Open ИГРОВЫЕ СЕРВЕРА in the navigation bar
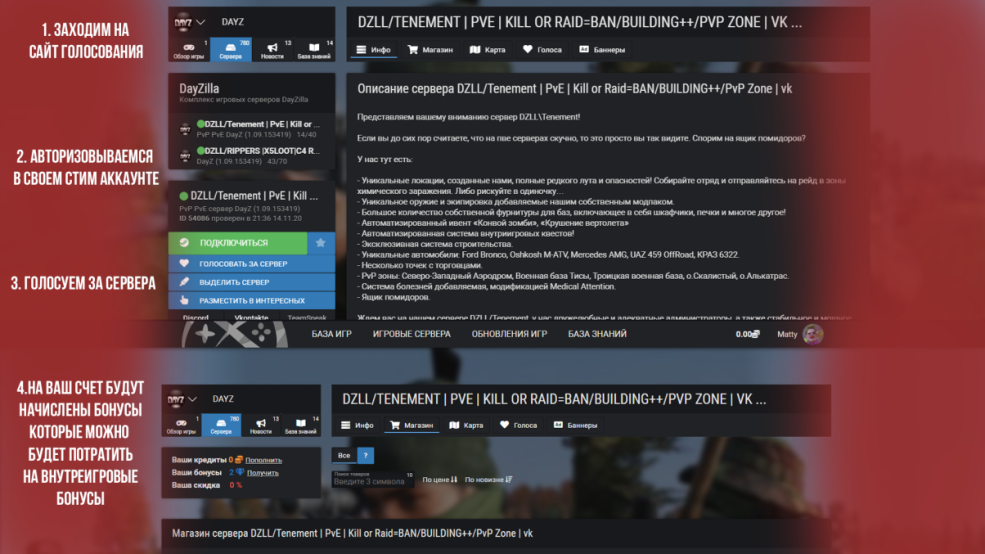 click(411, 334)
